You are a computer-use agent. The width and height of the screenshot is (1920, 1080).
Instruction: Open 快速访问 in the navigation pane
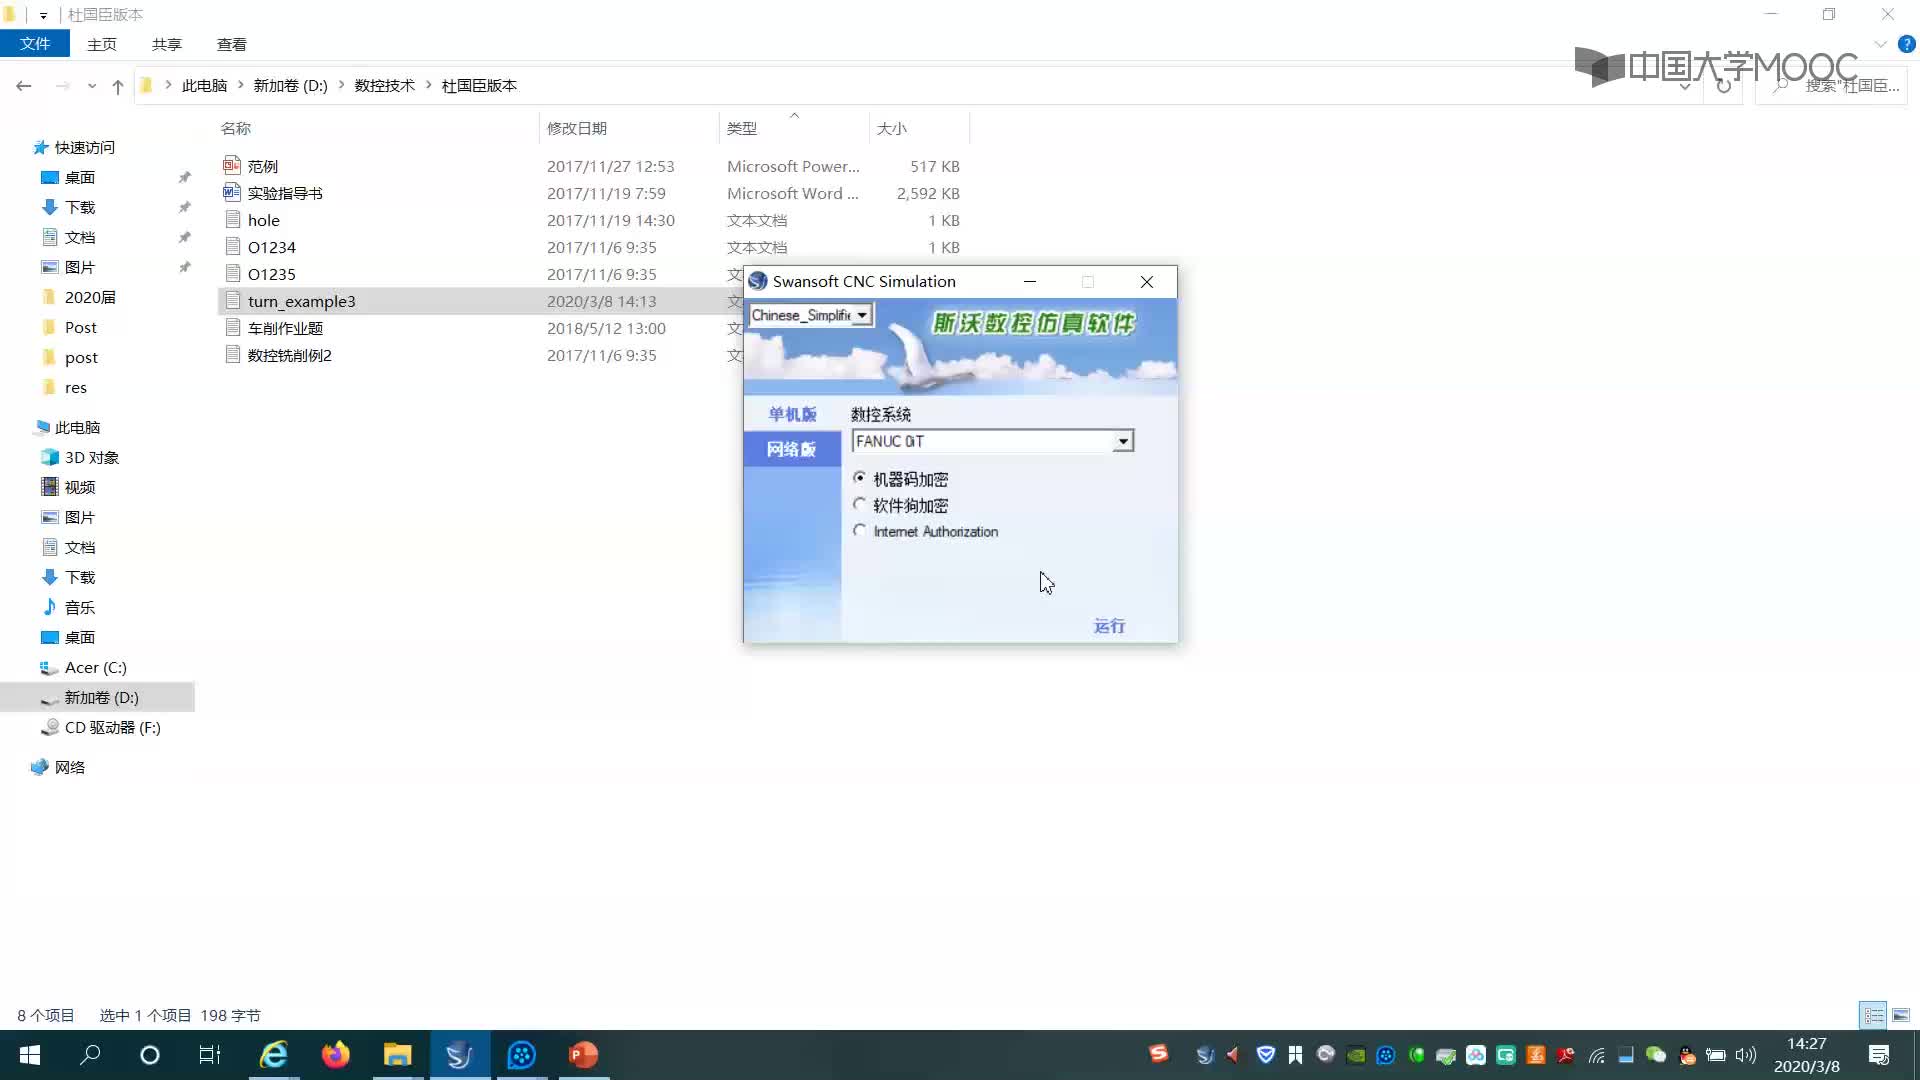click(84, 147)
